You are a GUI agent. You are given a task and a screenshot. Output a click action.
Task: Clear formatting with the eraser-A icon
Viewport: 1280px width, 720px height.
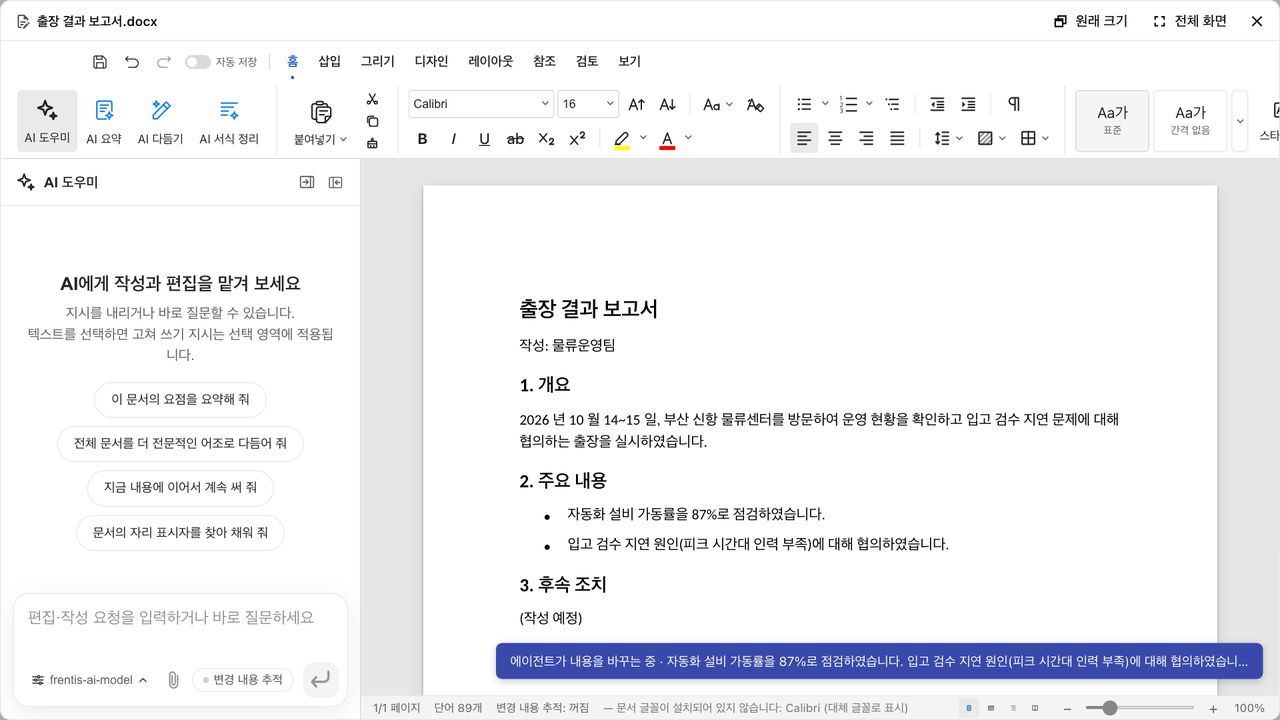tap(756, 104)
